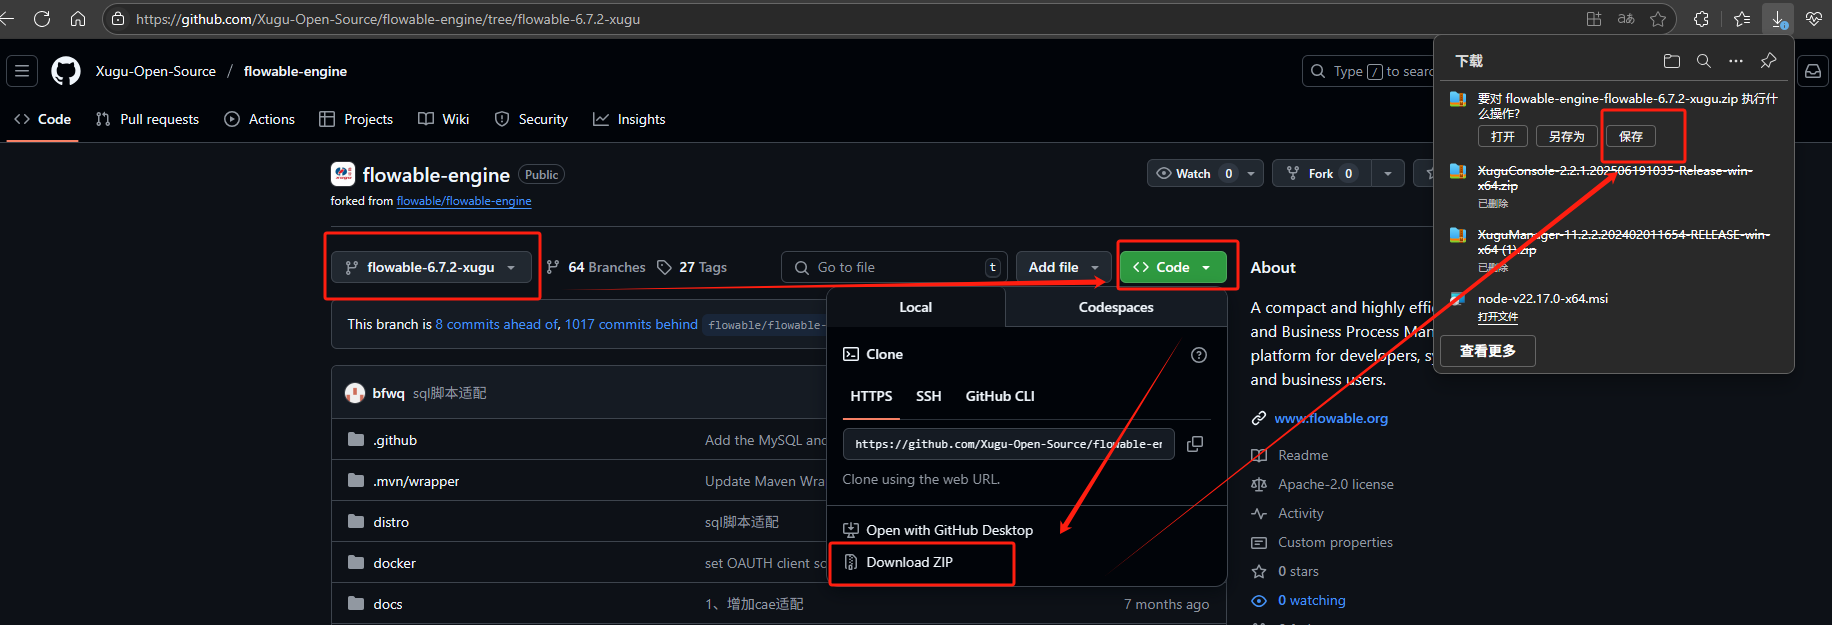This screenshot has width=1832, height=625.
Task: Expand the flowable-6.7.2-xugu branch dropdown
Action: [431, 267]
